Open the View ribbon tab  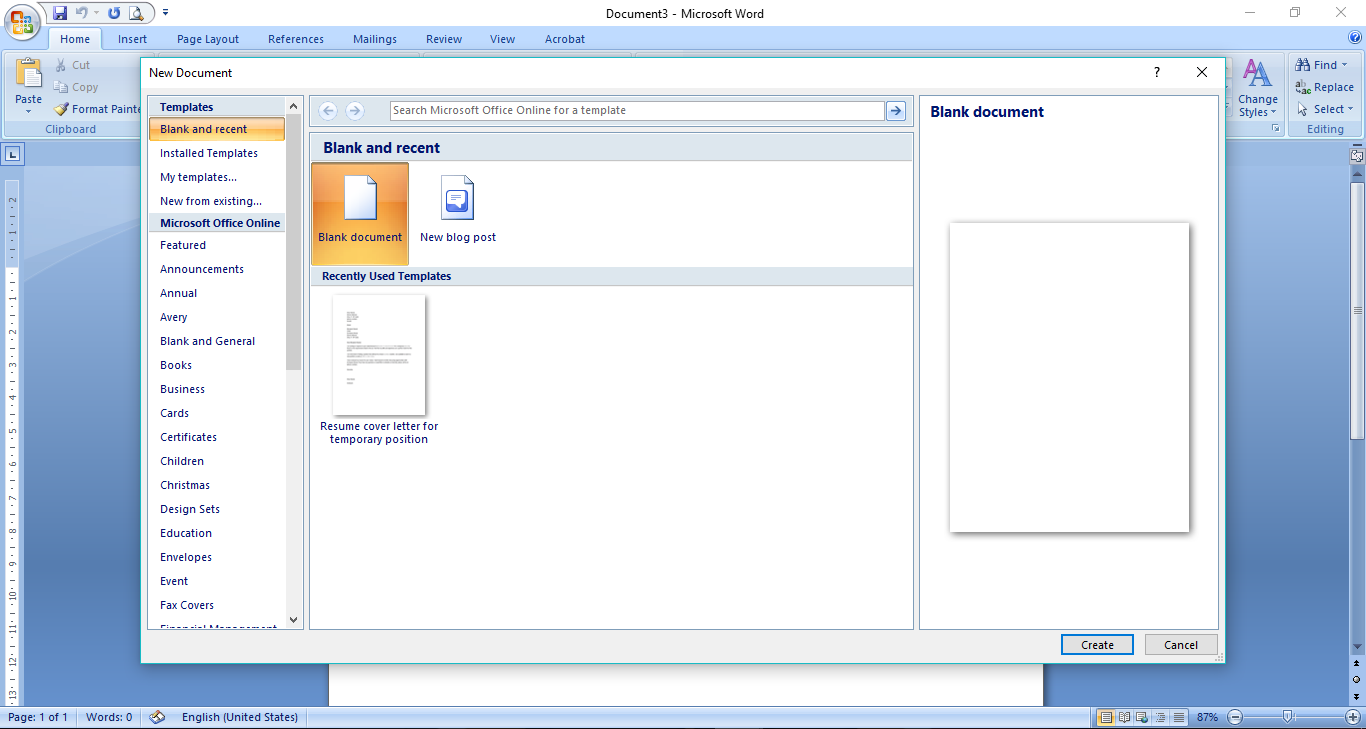(x=503, y=39)
